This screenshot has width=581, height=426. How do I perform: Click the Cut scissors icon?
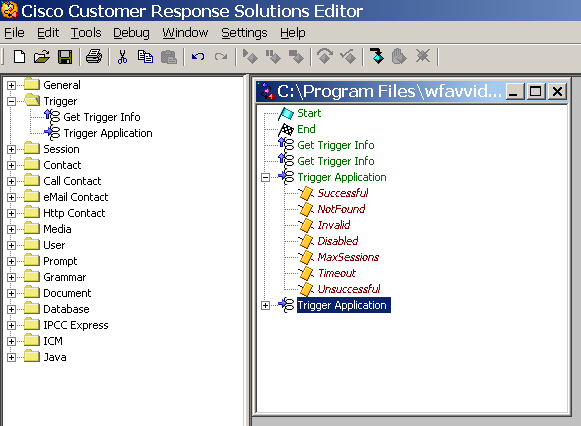pos(122,57)
